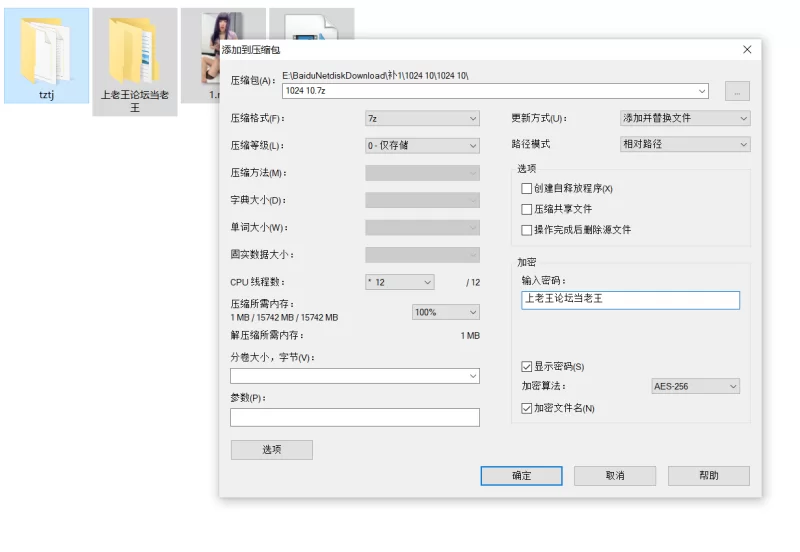This screenshot has height=552, width=800.
Task: Close the 添加到压缩包 dialog
Action: pos(747,49)
